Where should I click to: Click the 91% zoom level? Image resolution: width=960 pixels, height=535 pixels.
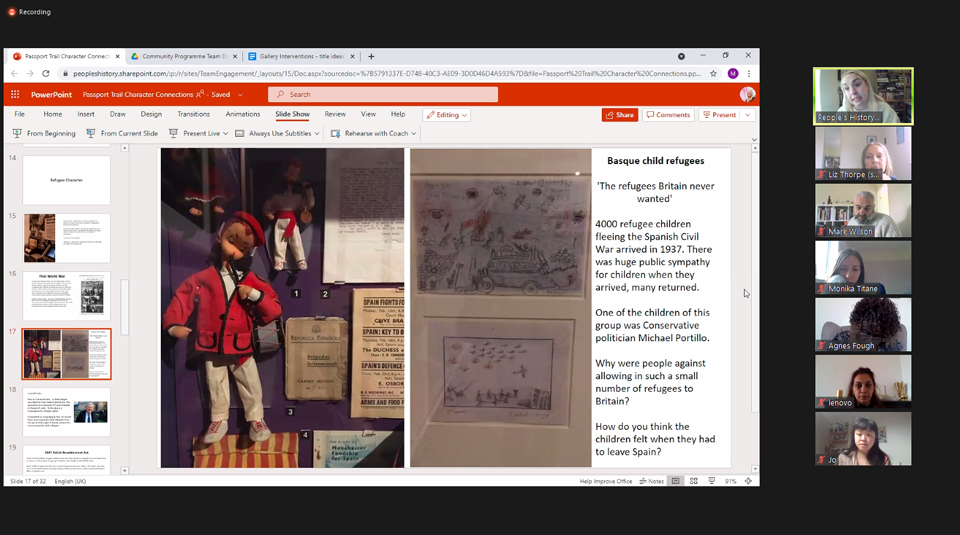[x=730, y=481]
